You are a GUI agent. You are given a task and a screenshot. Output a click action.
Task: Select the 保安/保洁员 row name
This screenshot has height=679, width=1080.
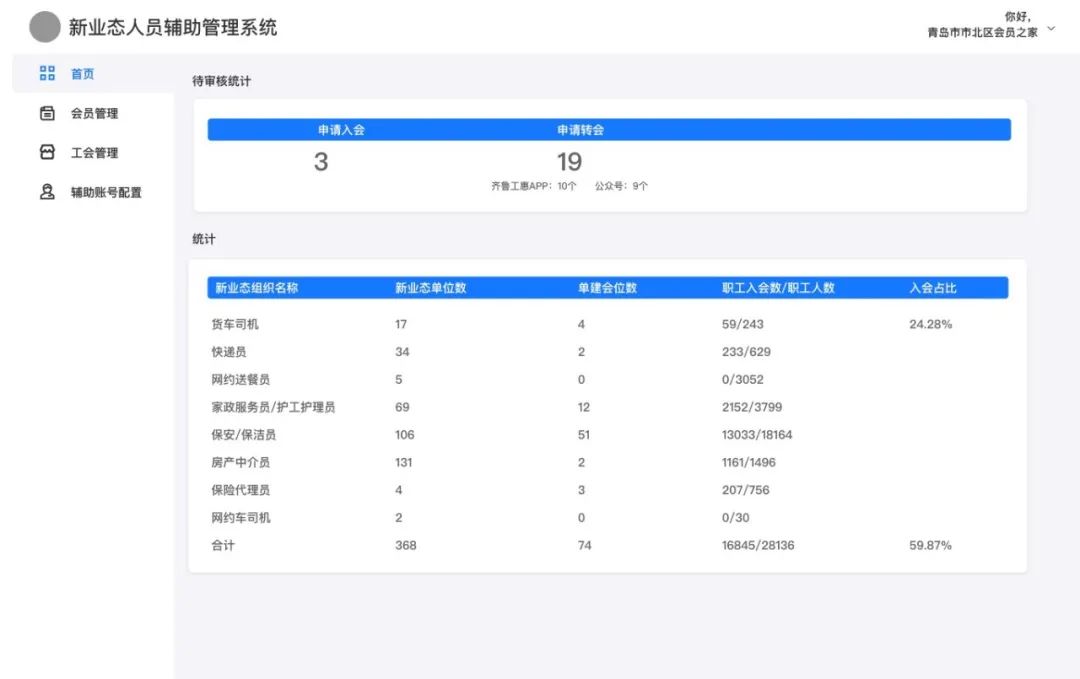243,435
